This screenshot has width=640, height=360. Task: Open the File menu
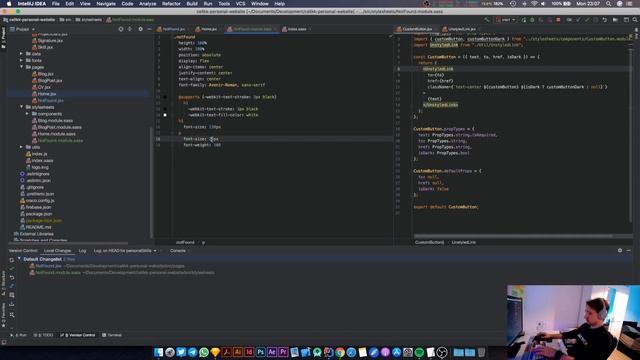[56, 4]
